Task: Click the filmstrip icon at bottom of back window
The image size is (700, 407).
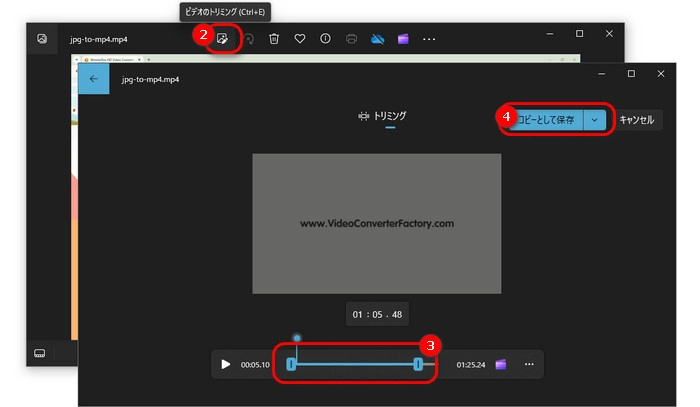Action: [x=39, y=353]
